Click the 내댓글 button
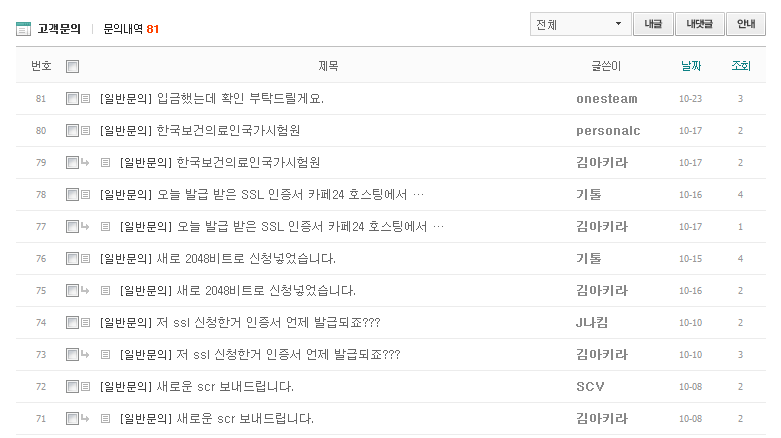The image size is (781, 438). pyautogui.click(x=700, y=24)
